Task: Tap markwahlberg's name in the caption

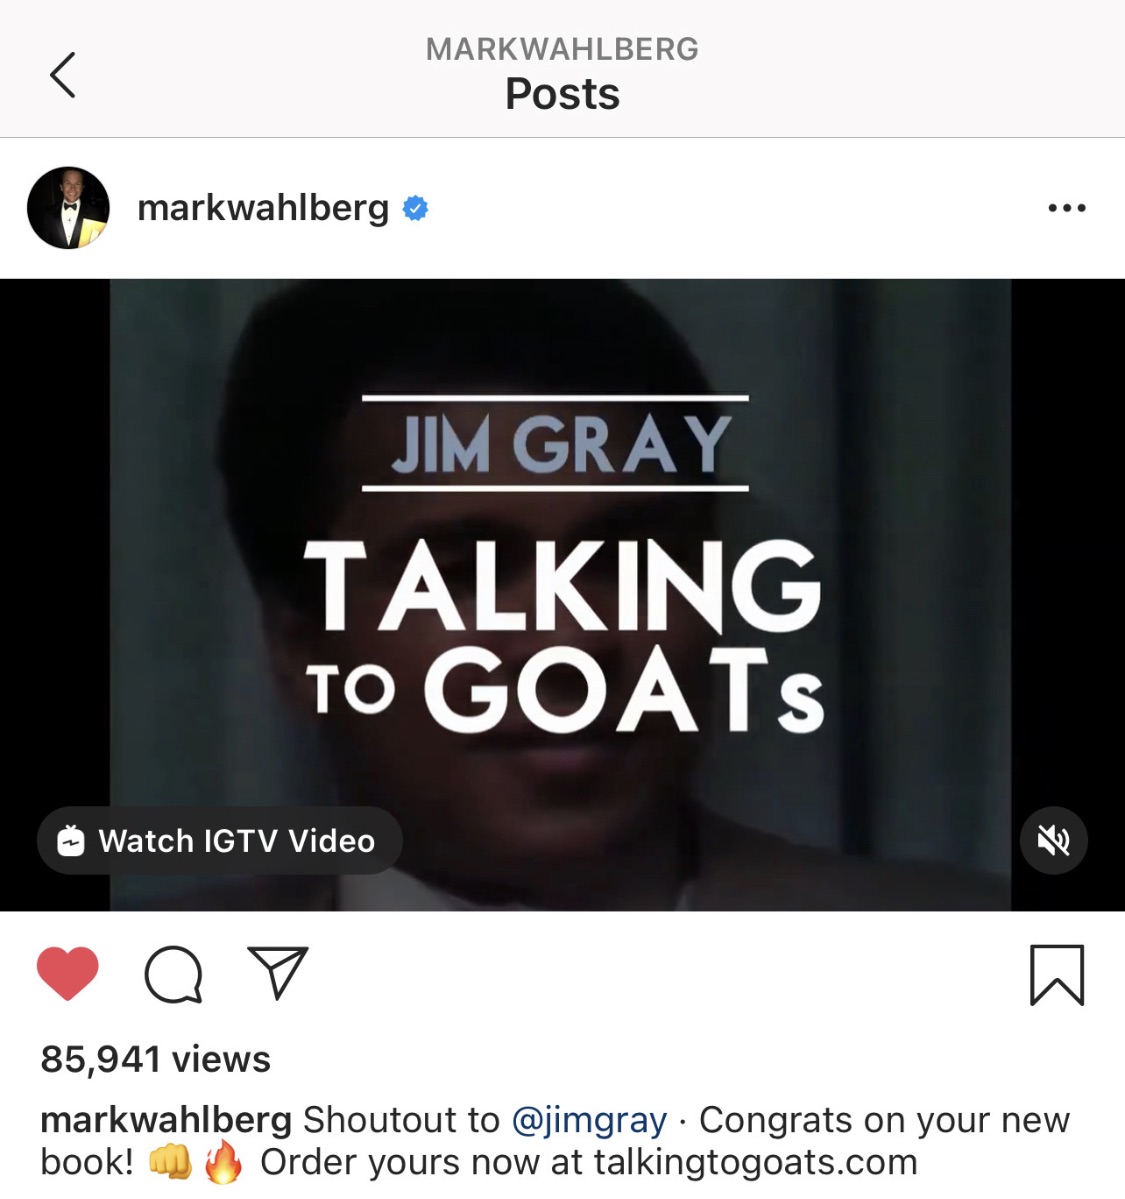Action: [x=166, y=1120]
